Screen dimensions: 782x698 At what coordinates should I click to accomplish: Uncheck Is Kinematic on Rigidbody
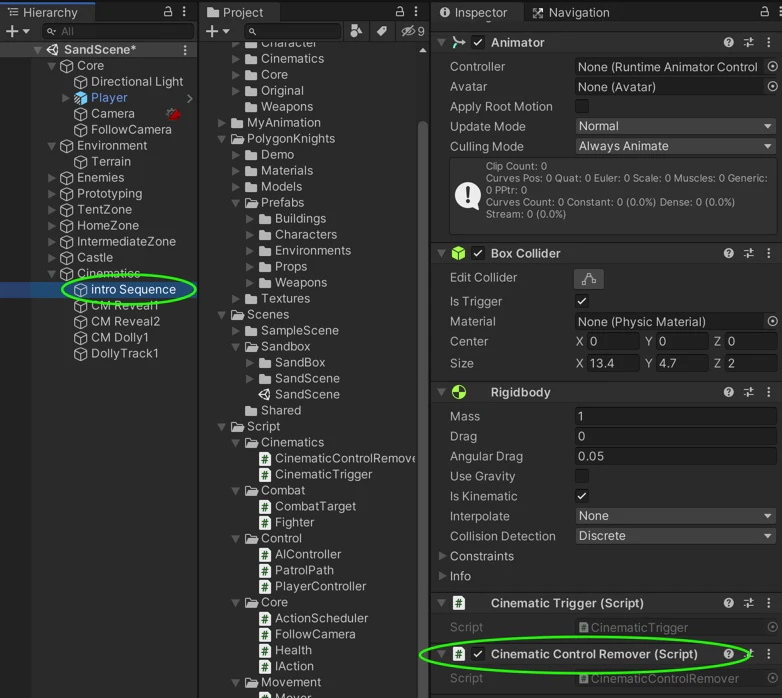pos(582,496)
